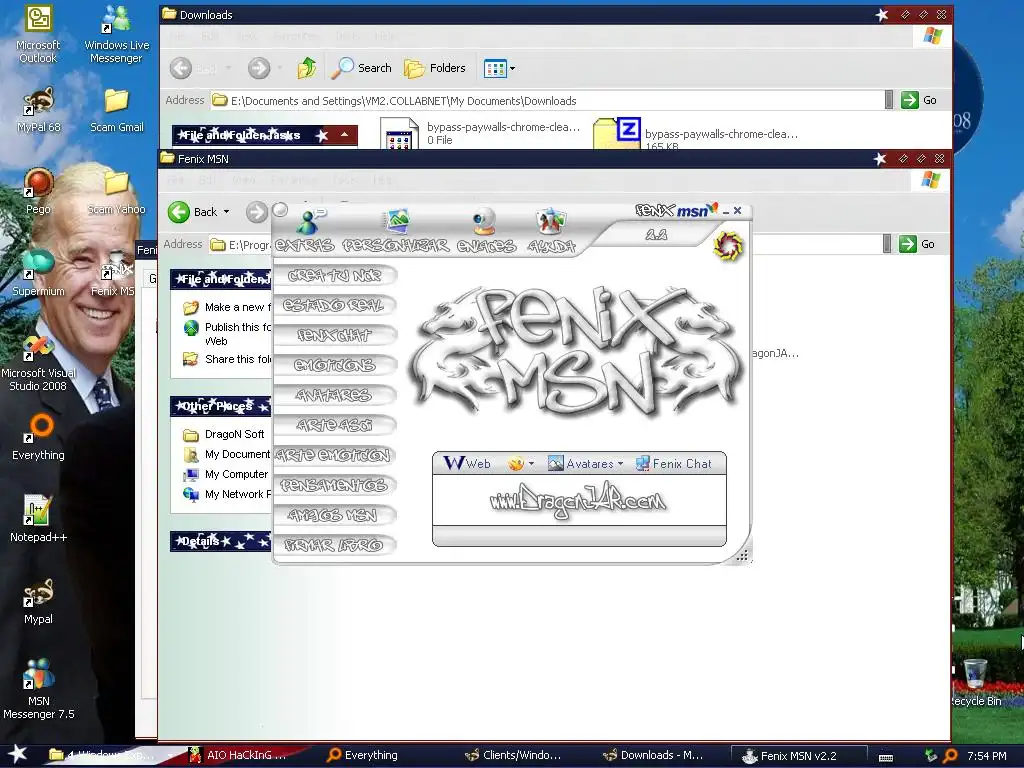Select bypass-paywalls-chrome 0 File item
This screenshot has width=1024, height=768.
coord(481,133)
